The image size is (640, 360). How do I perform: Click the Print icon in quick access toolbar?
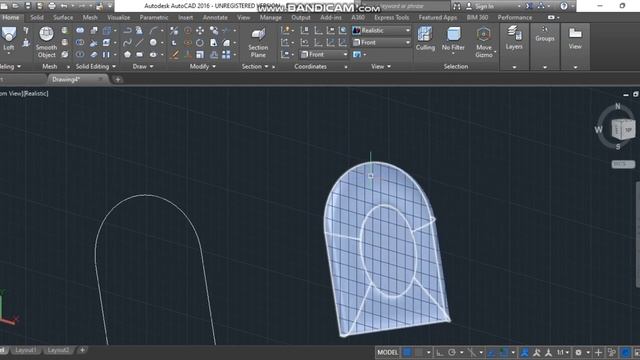(52, 6)
